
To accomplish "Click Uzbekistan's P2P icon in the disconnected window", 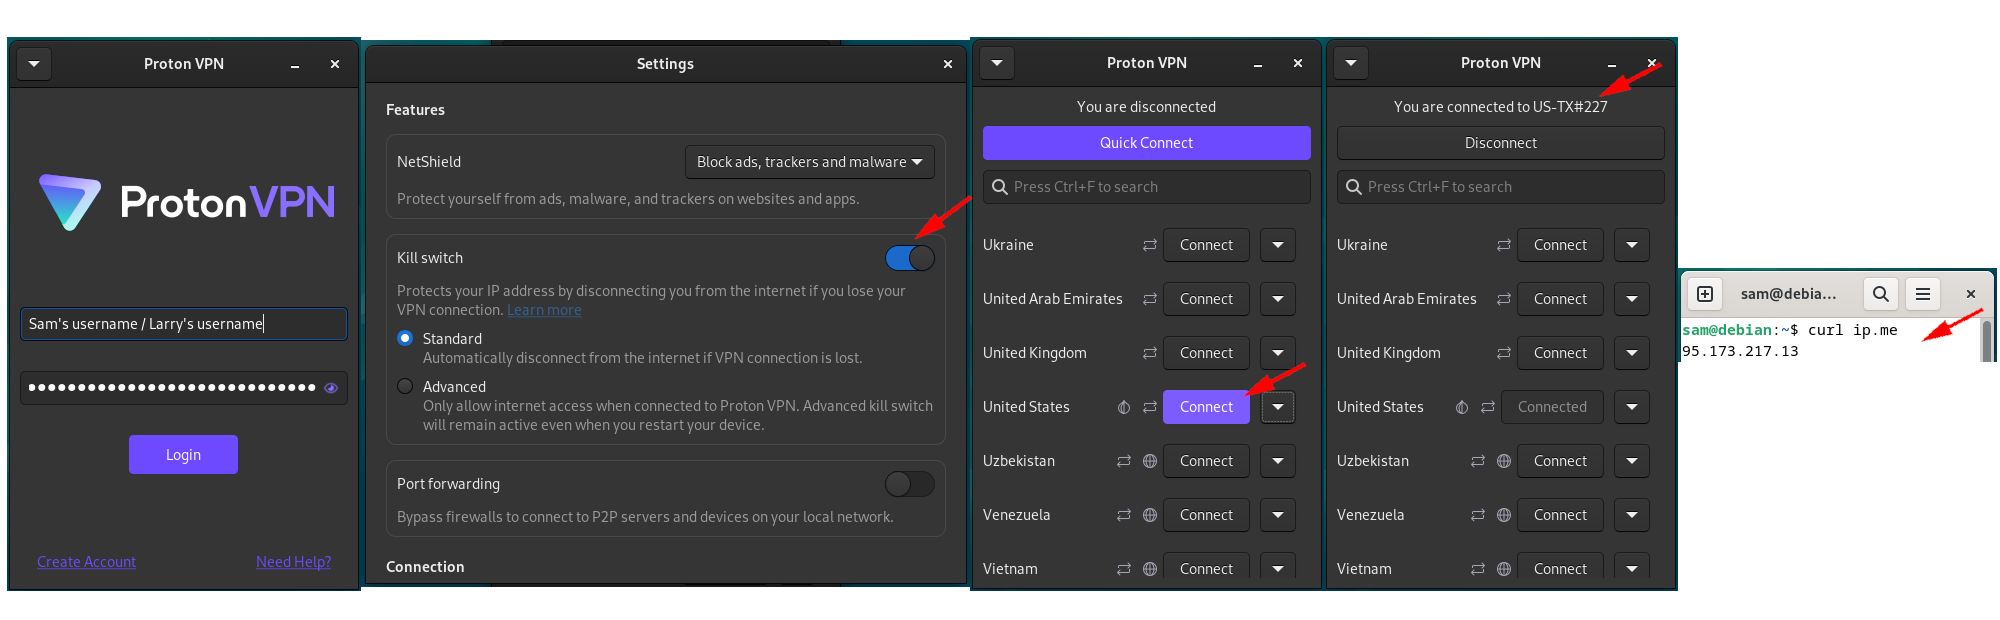I will pyautogui.click(x=1124, y=461).
